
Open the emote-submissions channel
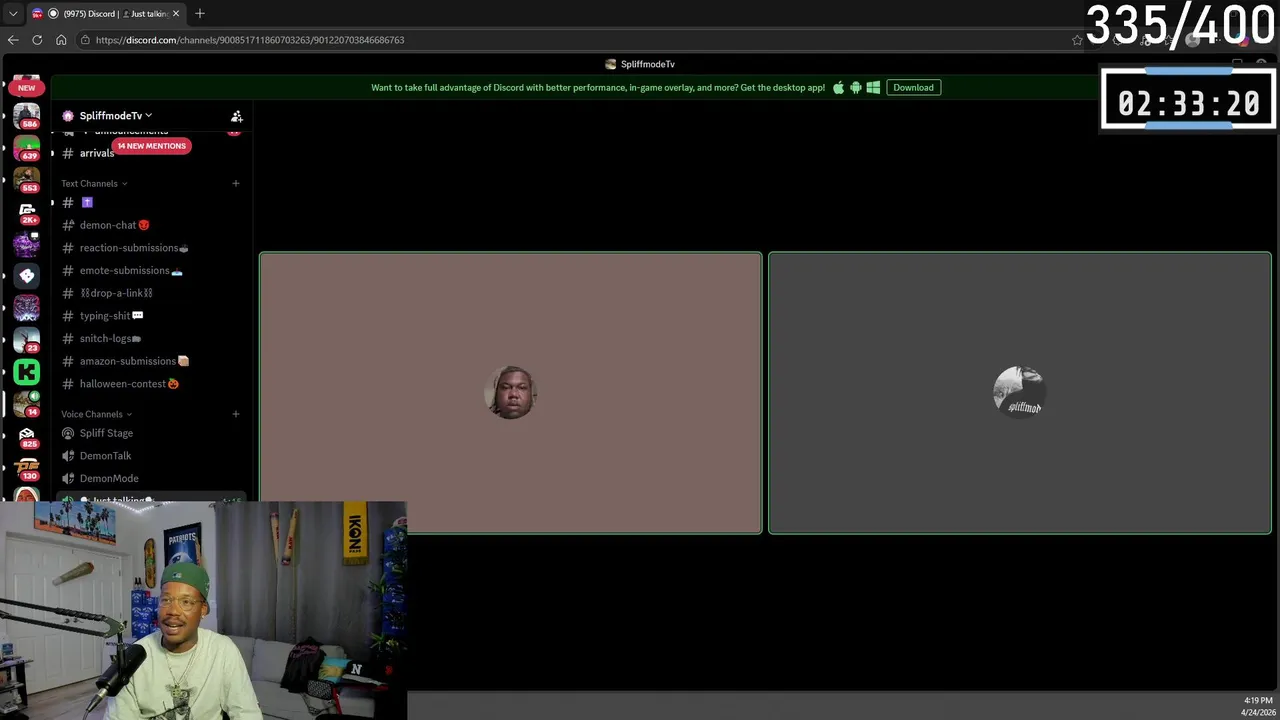tap(150, 270)
